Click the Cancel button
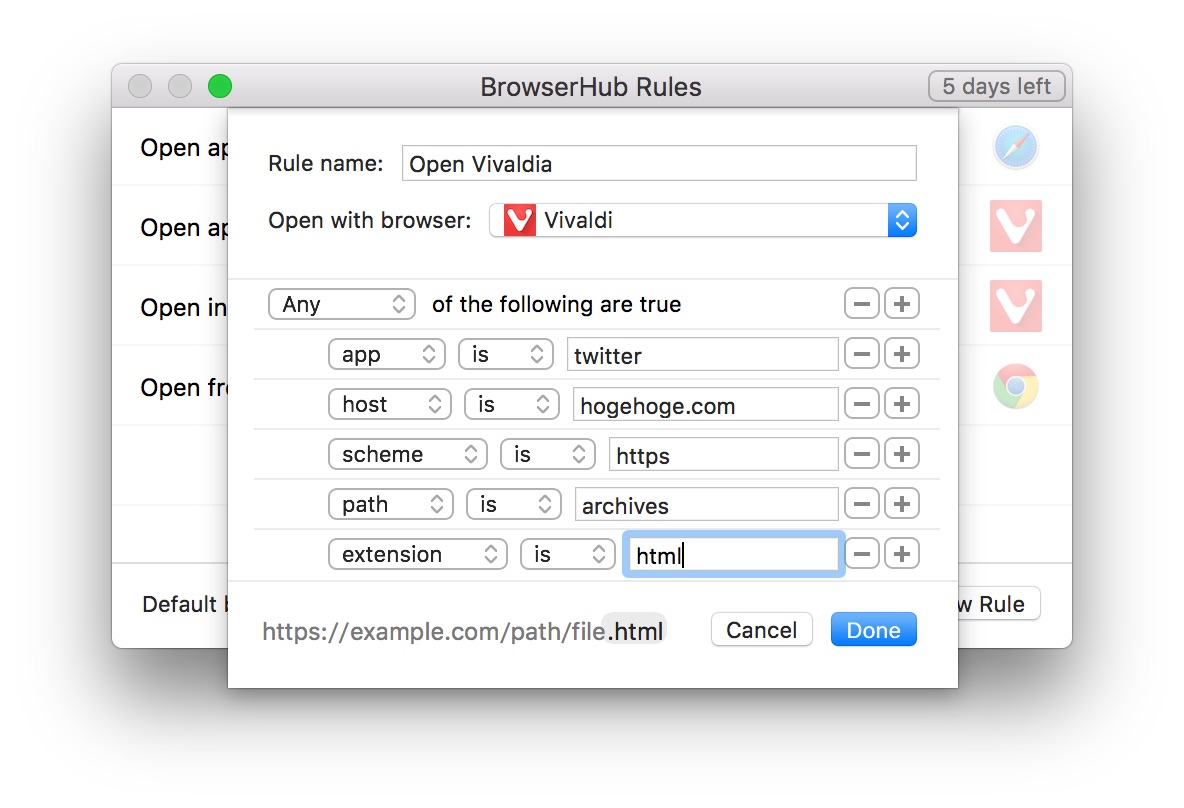1184x808 pixels. pos(762,630)
